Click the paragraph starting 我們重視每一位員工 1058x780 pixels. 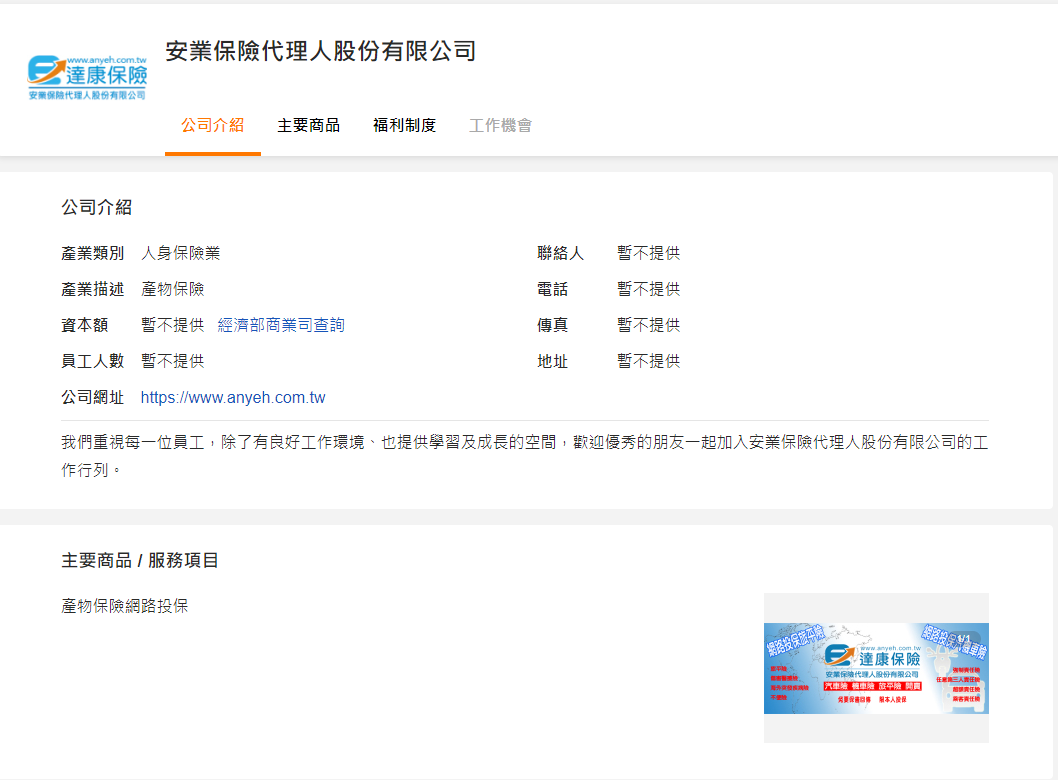pos(524,456)
